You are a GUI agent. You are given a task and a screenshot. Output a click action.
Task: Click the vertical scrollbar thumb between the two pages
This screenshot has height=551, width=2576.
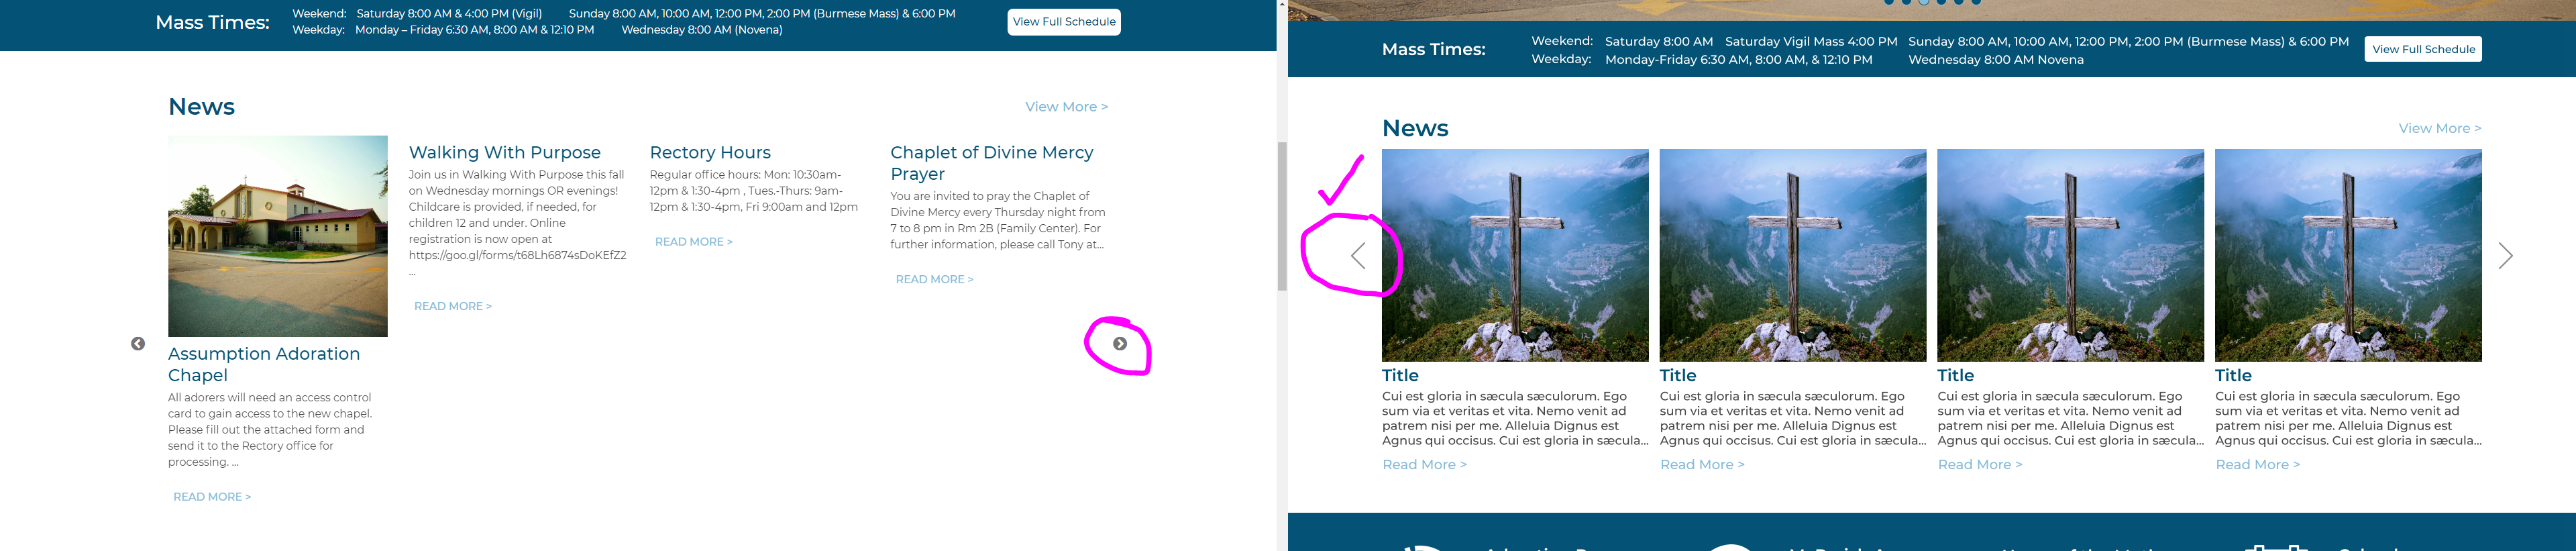[x=1282, y=216]
